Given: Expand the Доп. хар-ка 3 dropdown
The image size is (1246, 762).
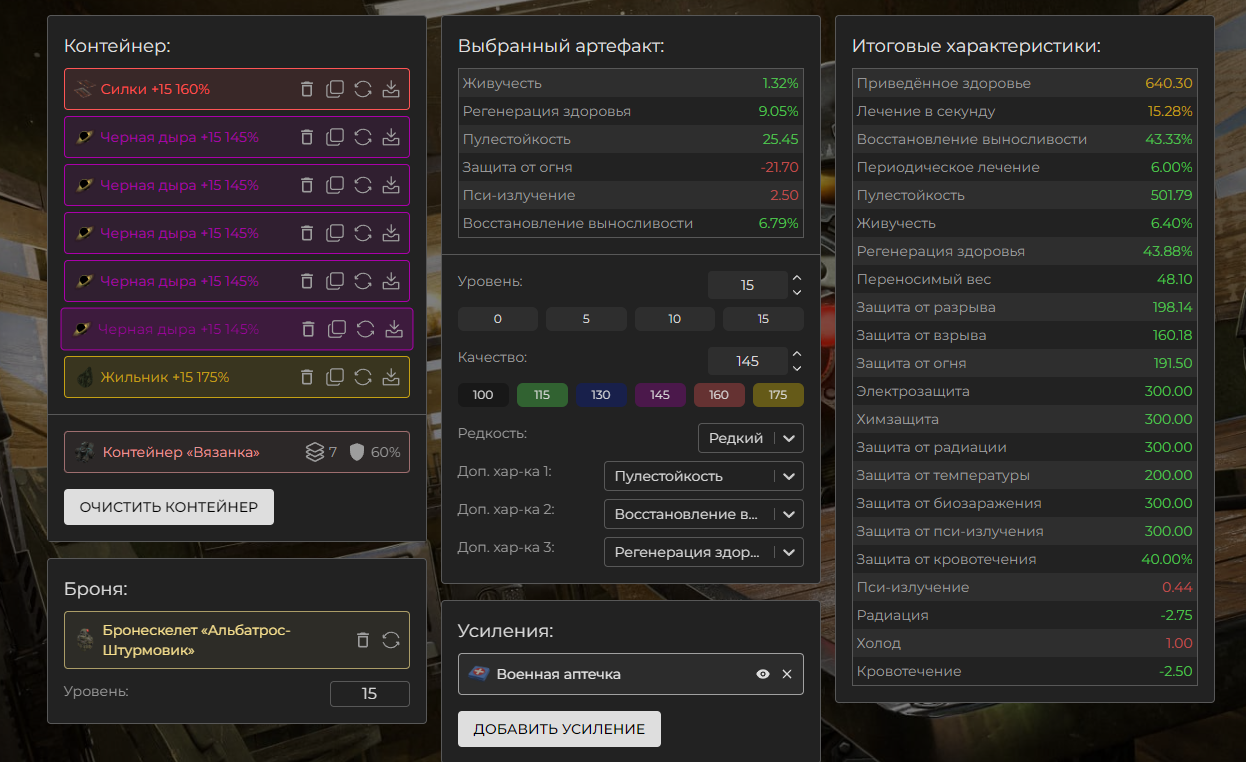Looking at the screenshot, I should [x=703, y=552].
